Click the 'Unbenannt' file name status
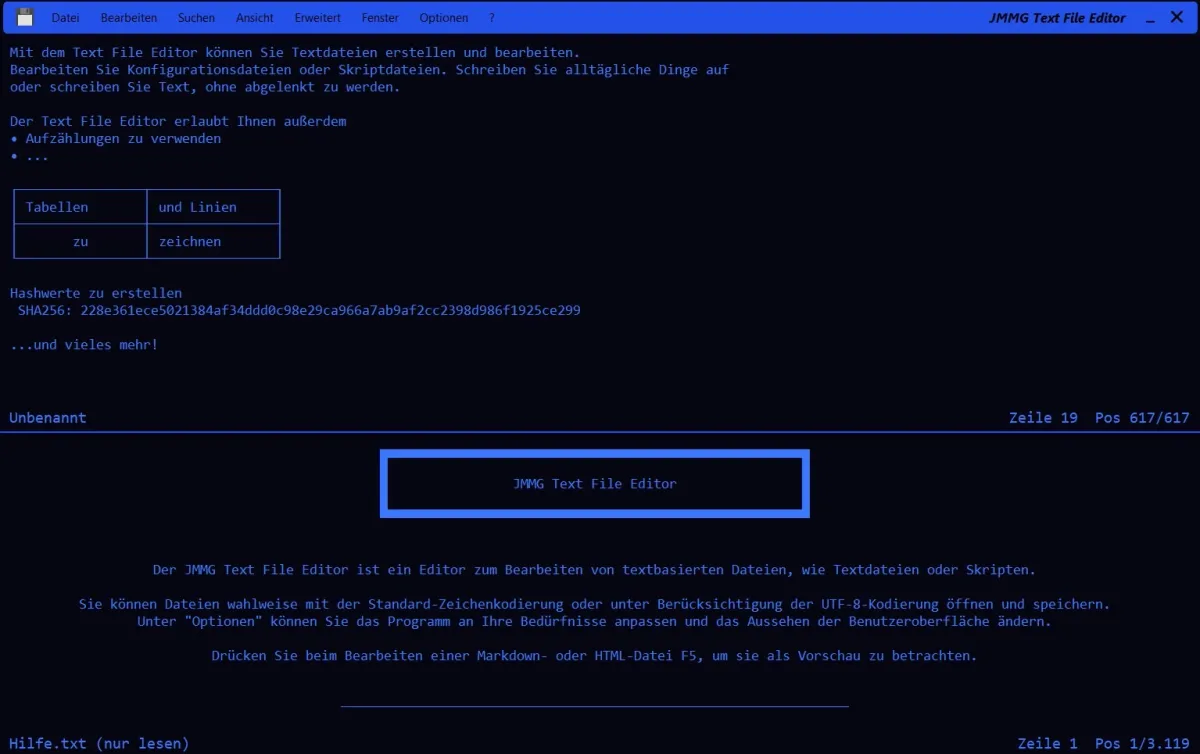 point(48,418)
